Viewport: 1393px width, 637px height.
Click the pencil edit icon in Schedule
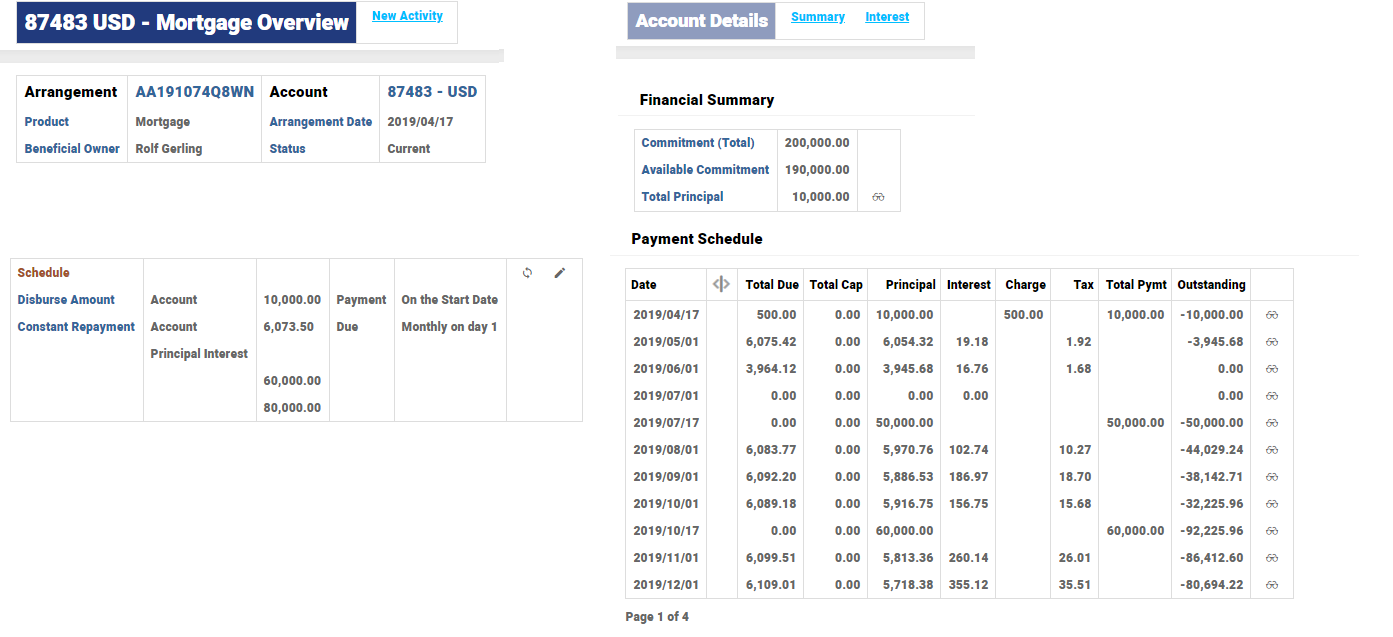point(559,272)
